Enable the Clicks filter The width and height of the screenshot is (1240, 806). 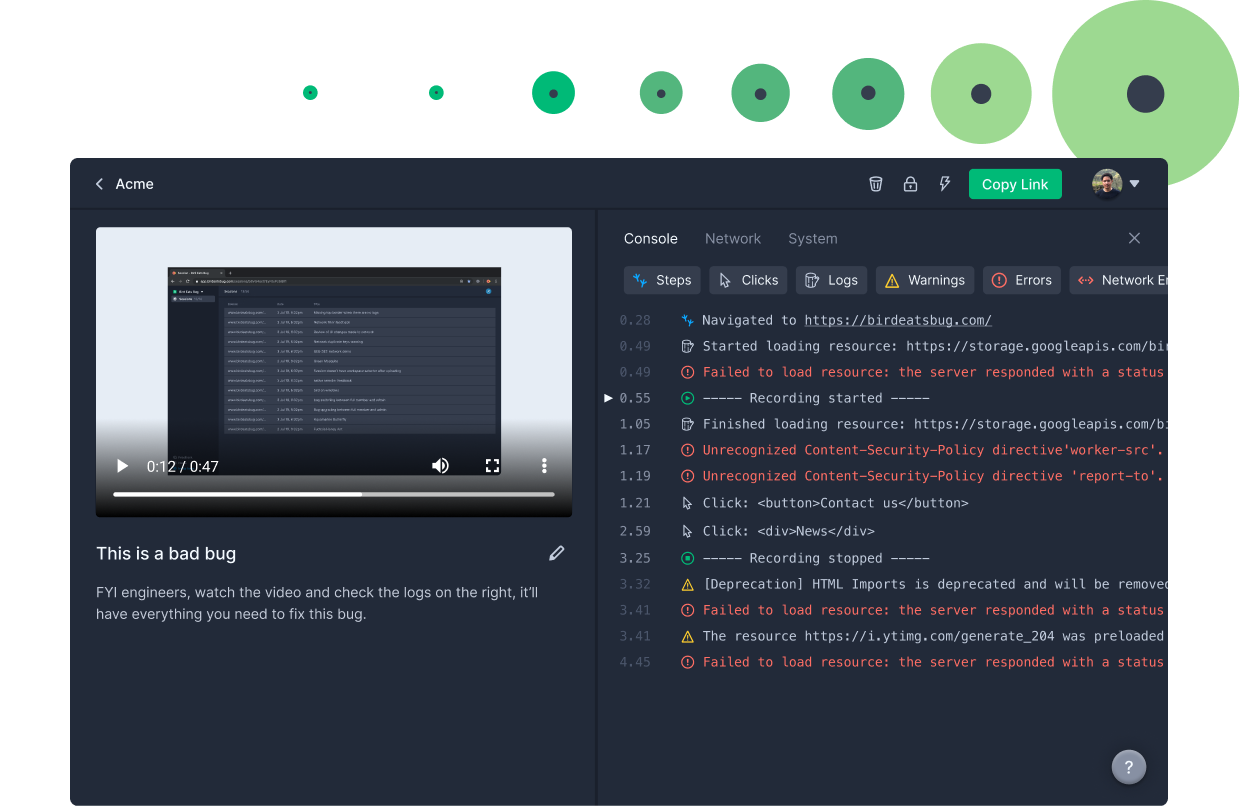[x=747, y=280]
